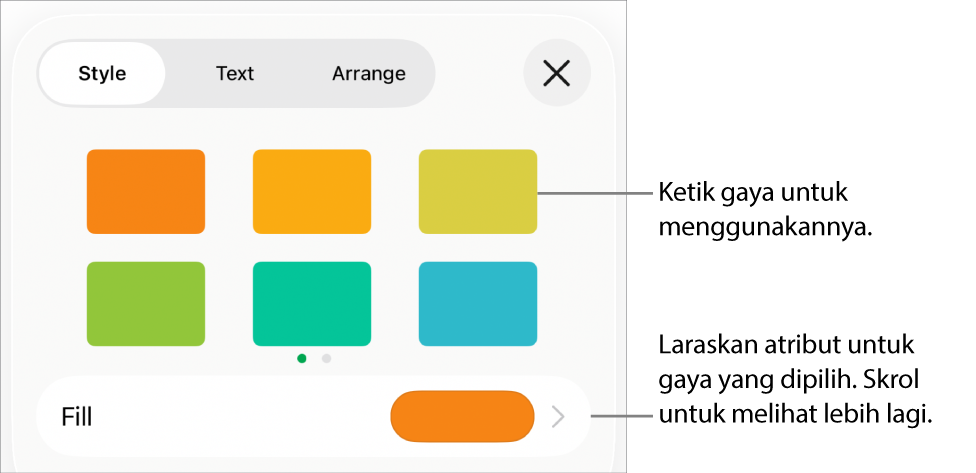
Task: Switch to the Text tab
Action: 235,73
